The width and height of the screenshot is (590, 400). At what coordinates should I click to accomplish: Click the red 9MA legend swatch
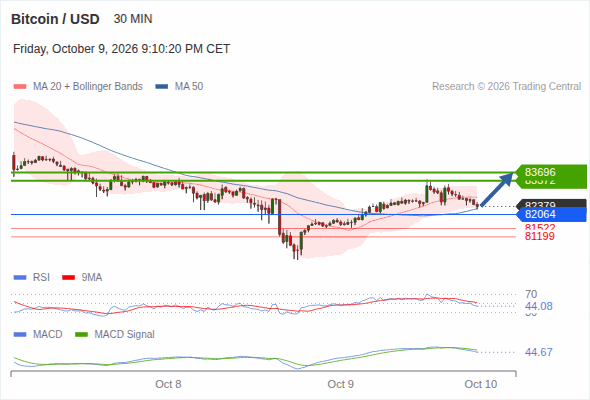[x=68, y=278]
